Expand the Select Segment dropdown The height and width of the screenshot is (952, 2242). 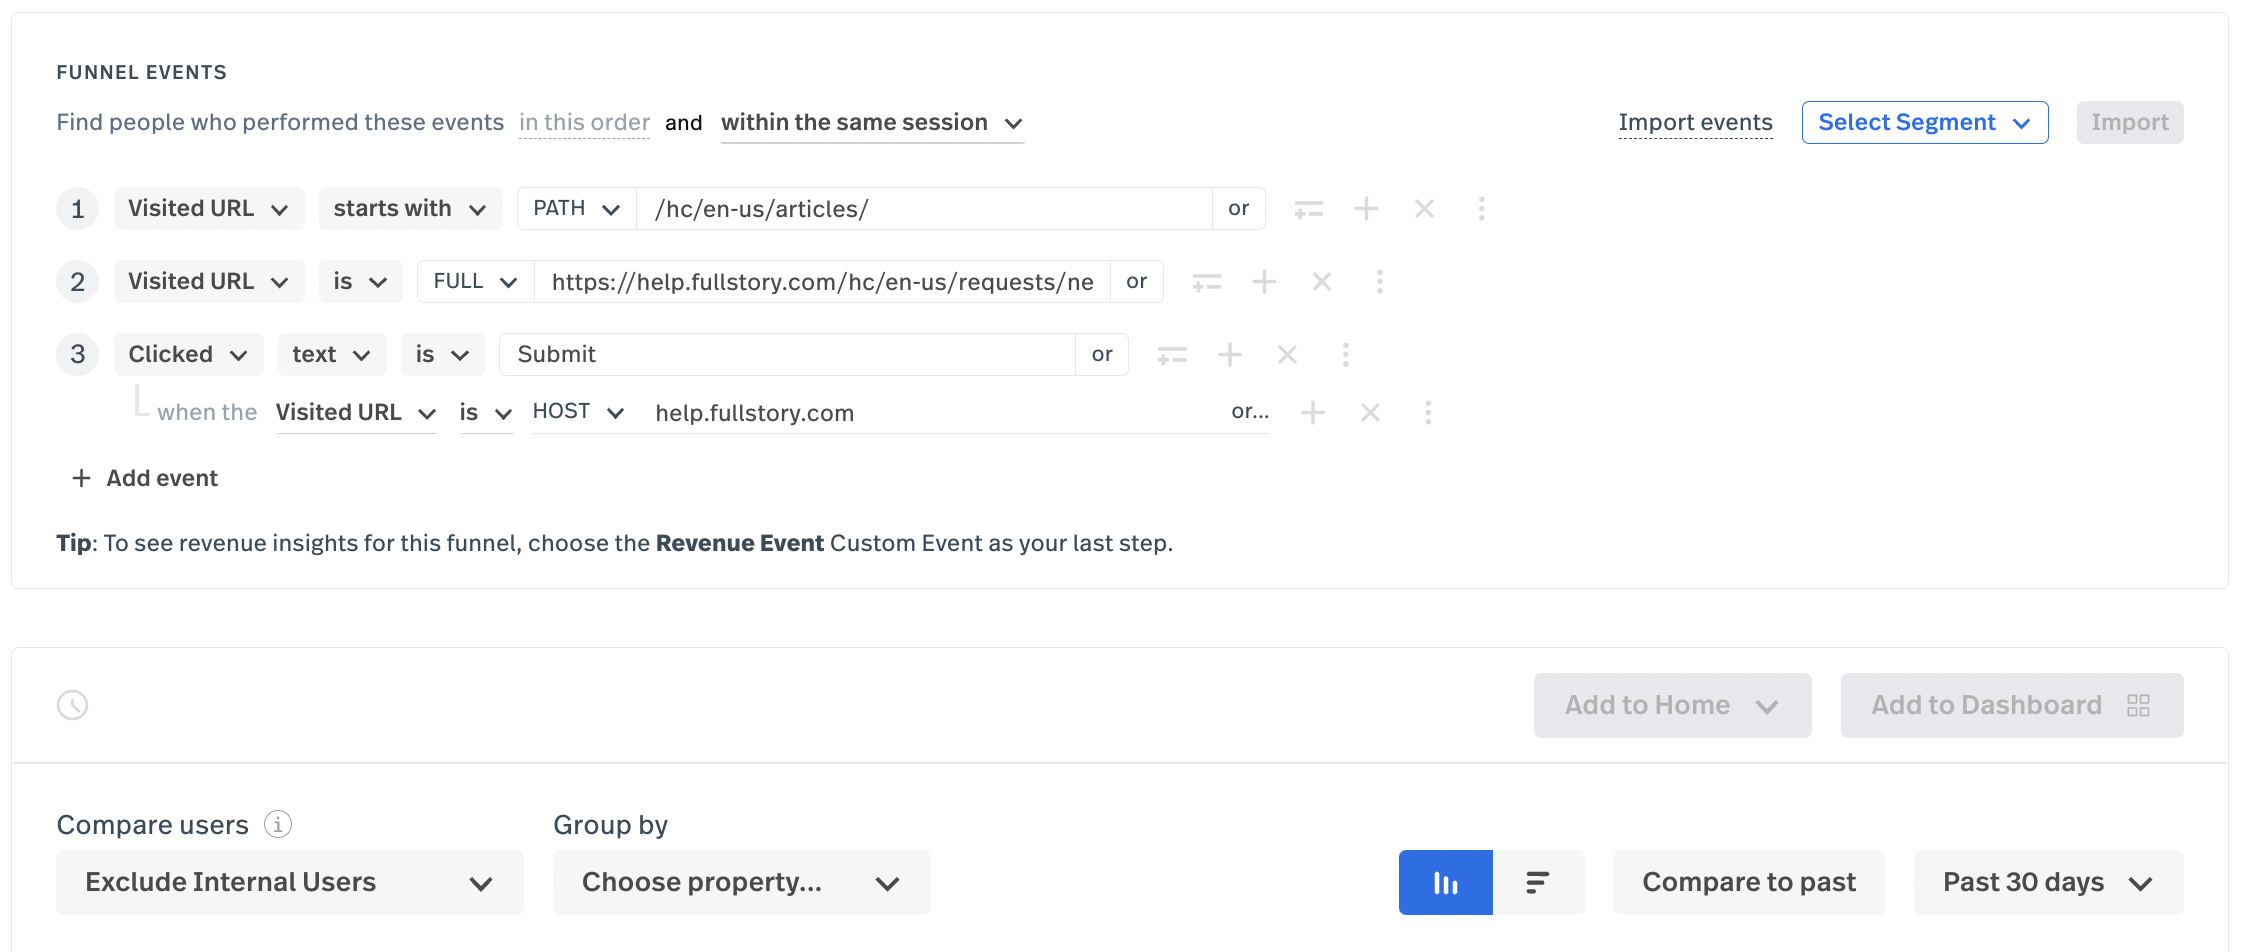(x=1924, y=123)
